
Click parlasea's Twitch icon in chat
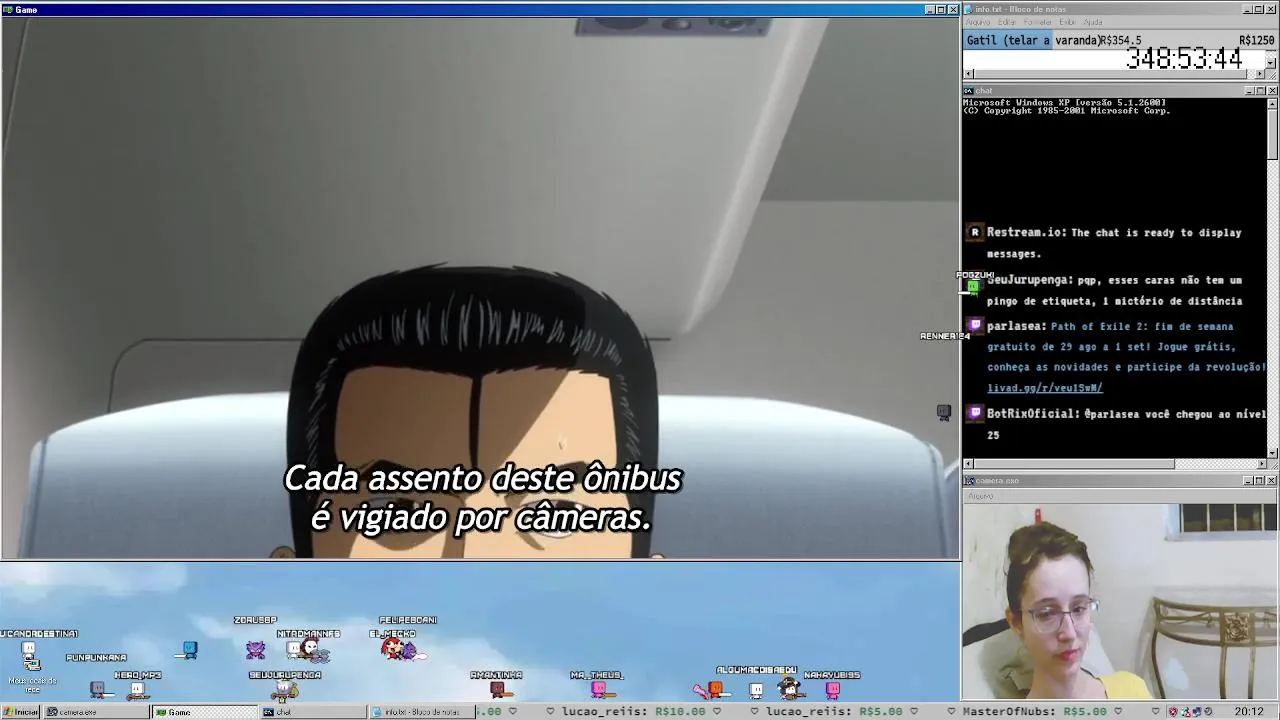[x=975, y=326]
